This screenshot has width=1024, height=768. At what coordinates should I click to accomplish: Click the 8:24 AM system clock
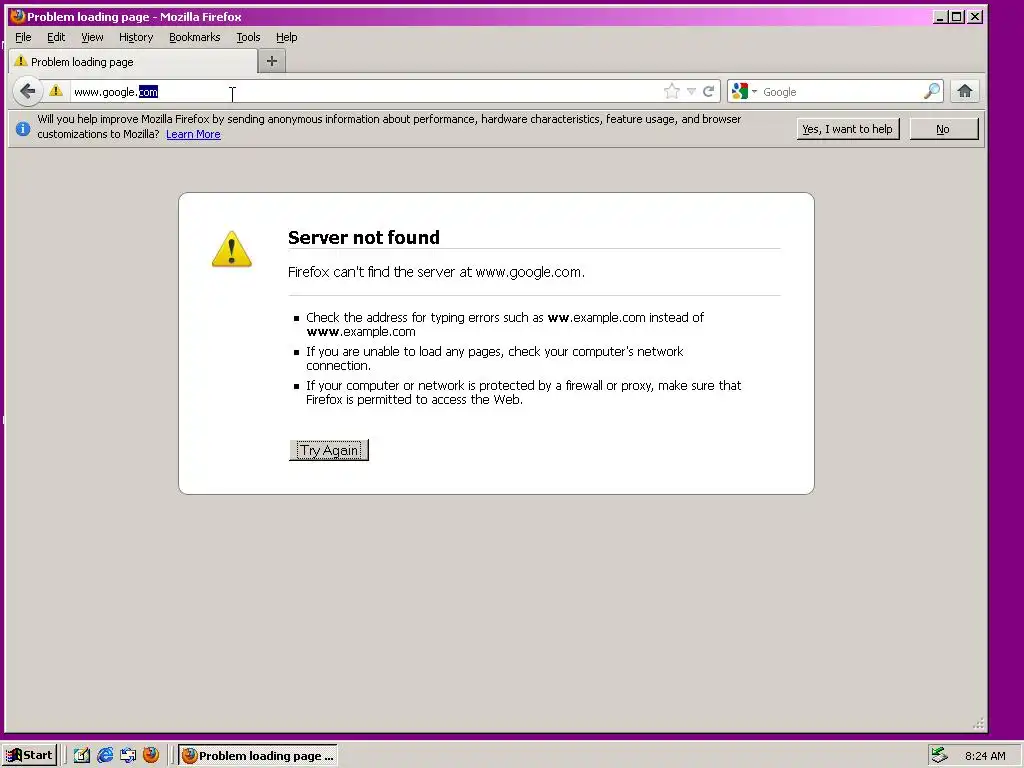click(985, 756)
